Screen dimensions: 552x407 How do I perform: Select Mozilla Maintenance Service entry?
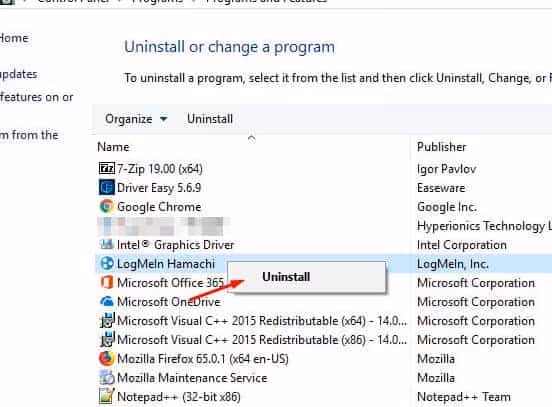pos(192,378)
